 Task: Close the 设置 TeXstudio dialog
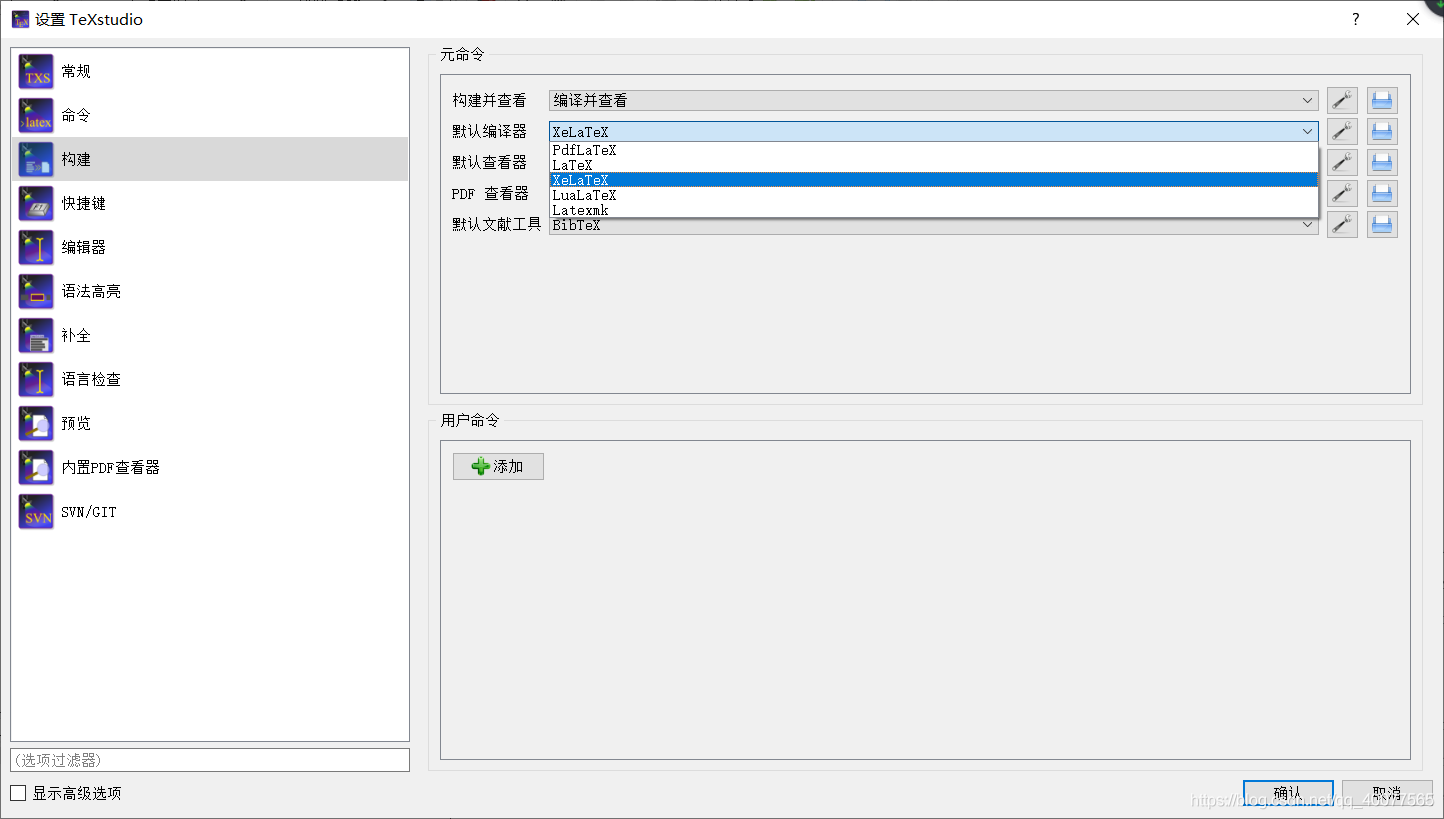(1413, 19)
